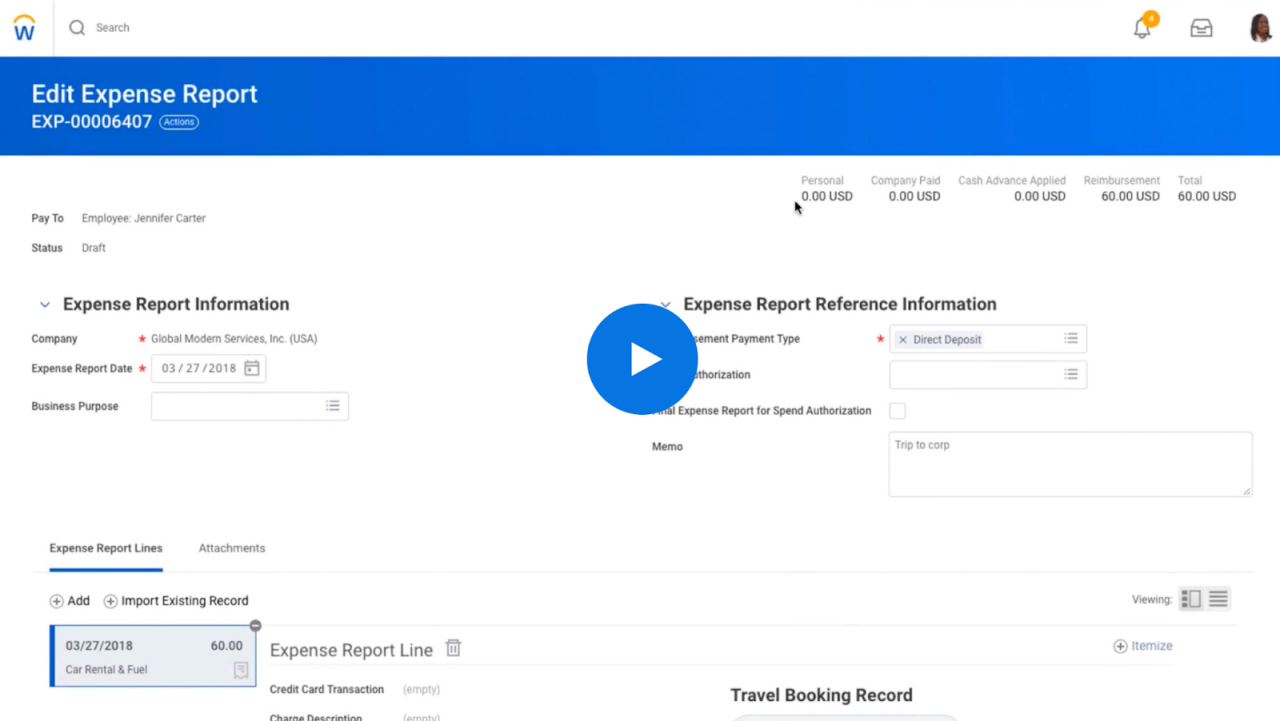This screenshot has width=1280, height=721.
Task: Switch to the Attachments tab
Action: (x=232, y=548)
